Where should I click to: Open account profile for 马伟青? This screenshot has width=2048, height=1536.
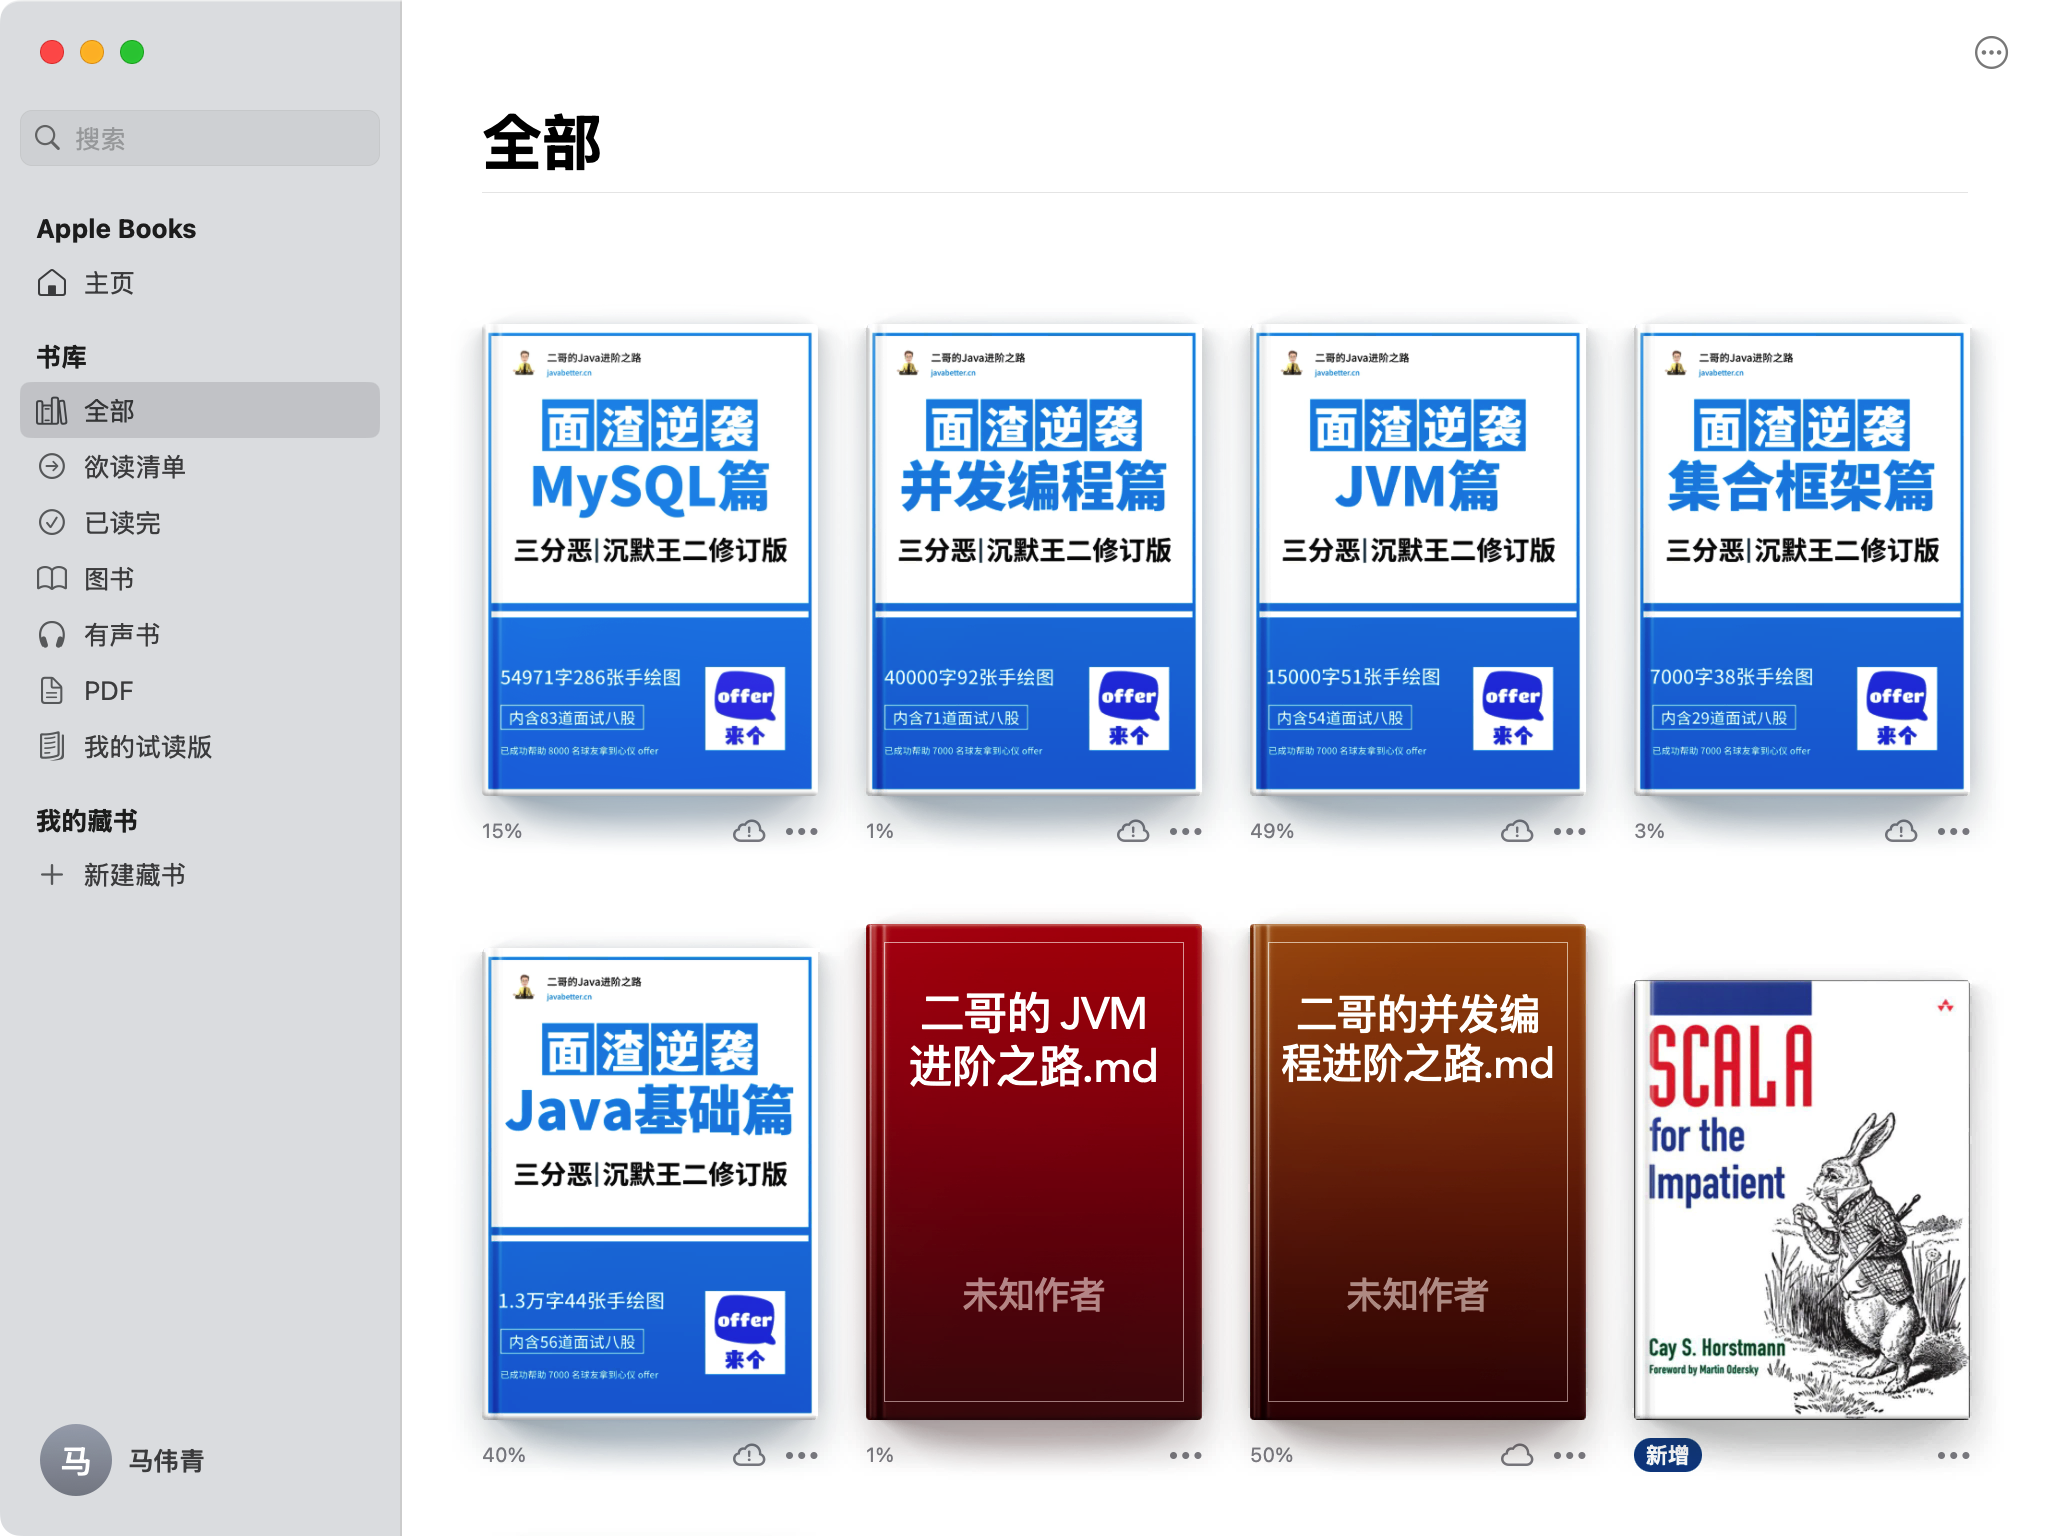[x=121, y=1460]
